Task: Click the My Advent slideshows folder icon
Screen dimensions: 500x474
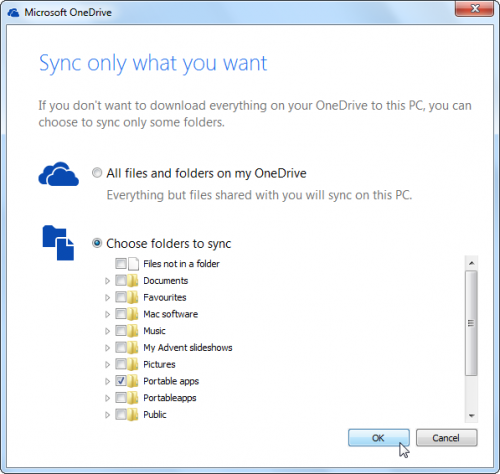Action: click(133, 348)
